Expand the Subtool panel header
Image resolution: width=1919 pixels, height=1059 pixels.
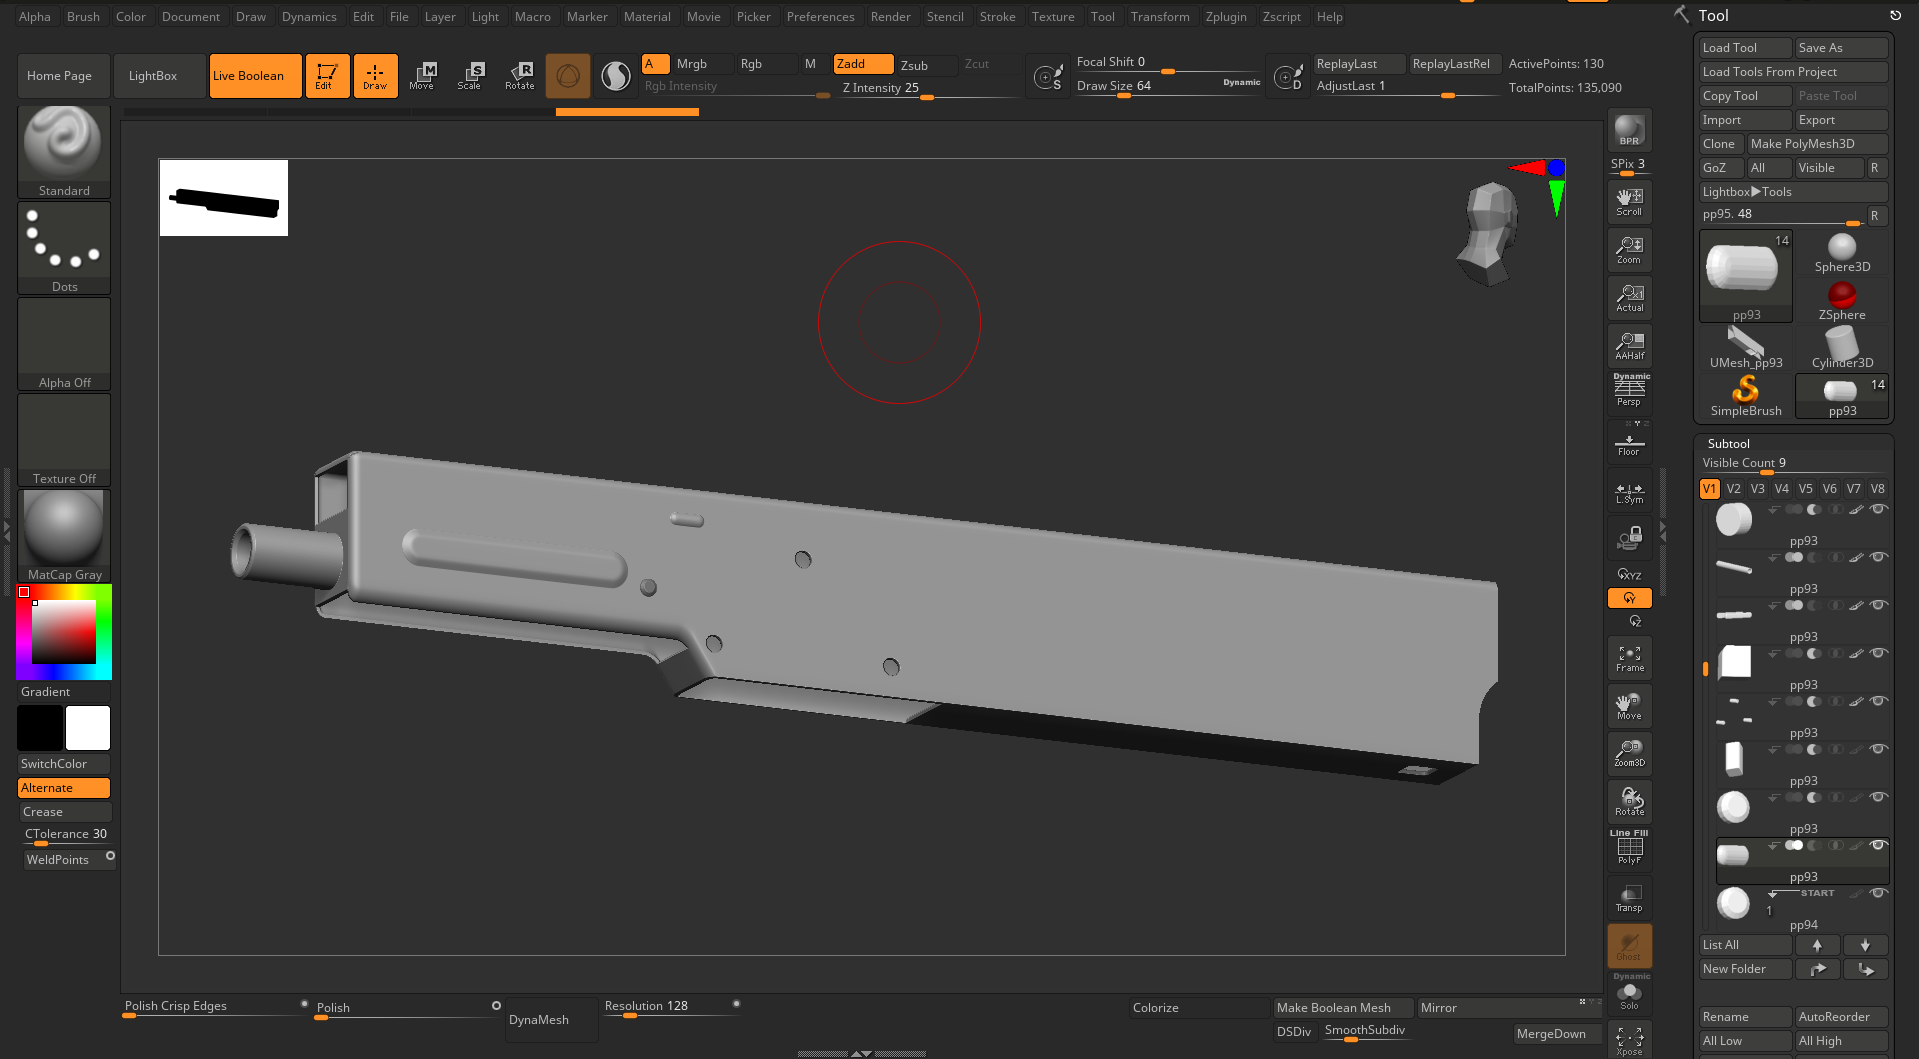[x=1729, y=443]
